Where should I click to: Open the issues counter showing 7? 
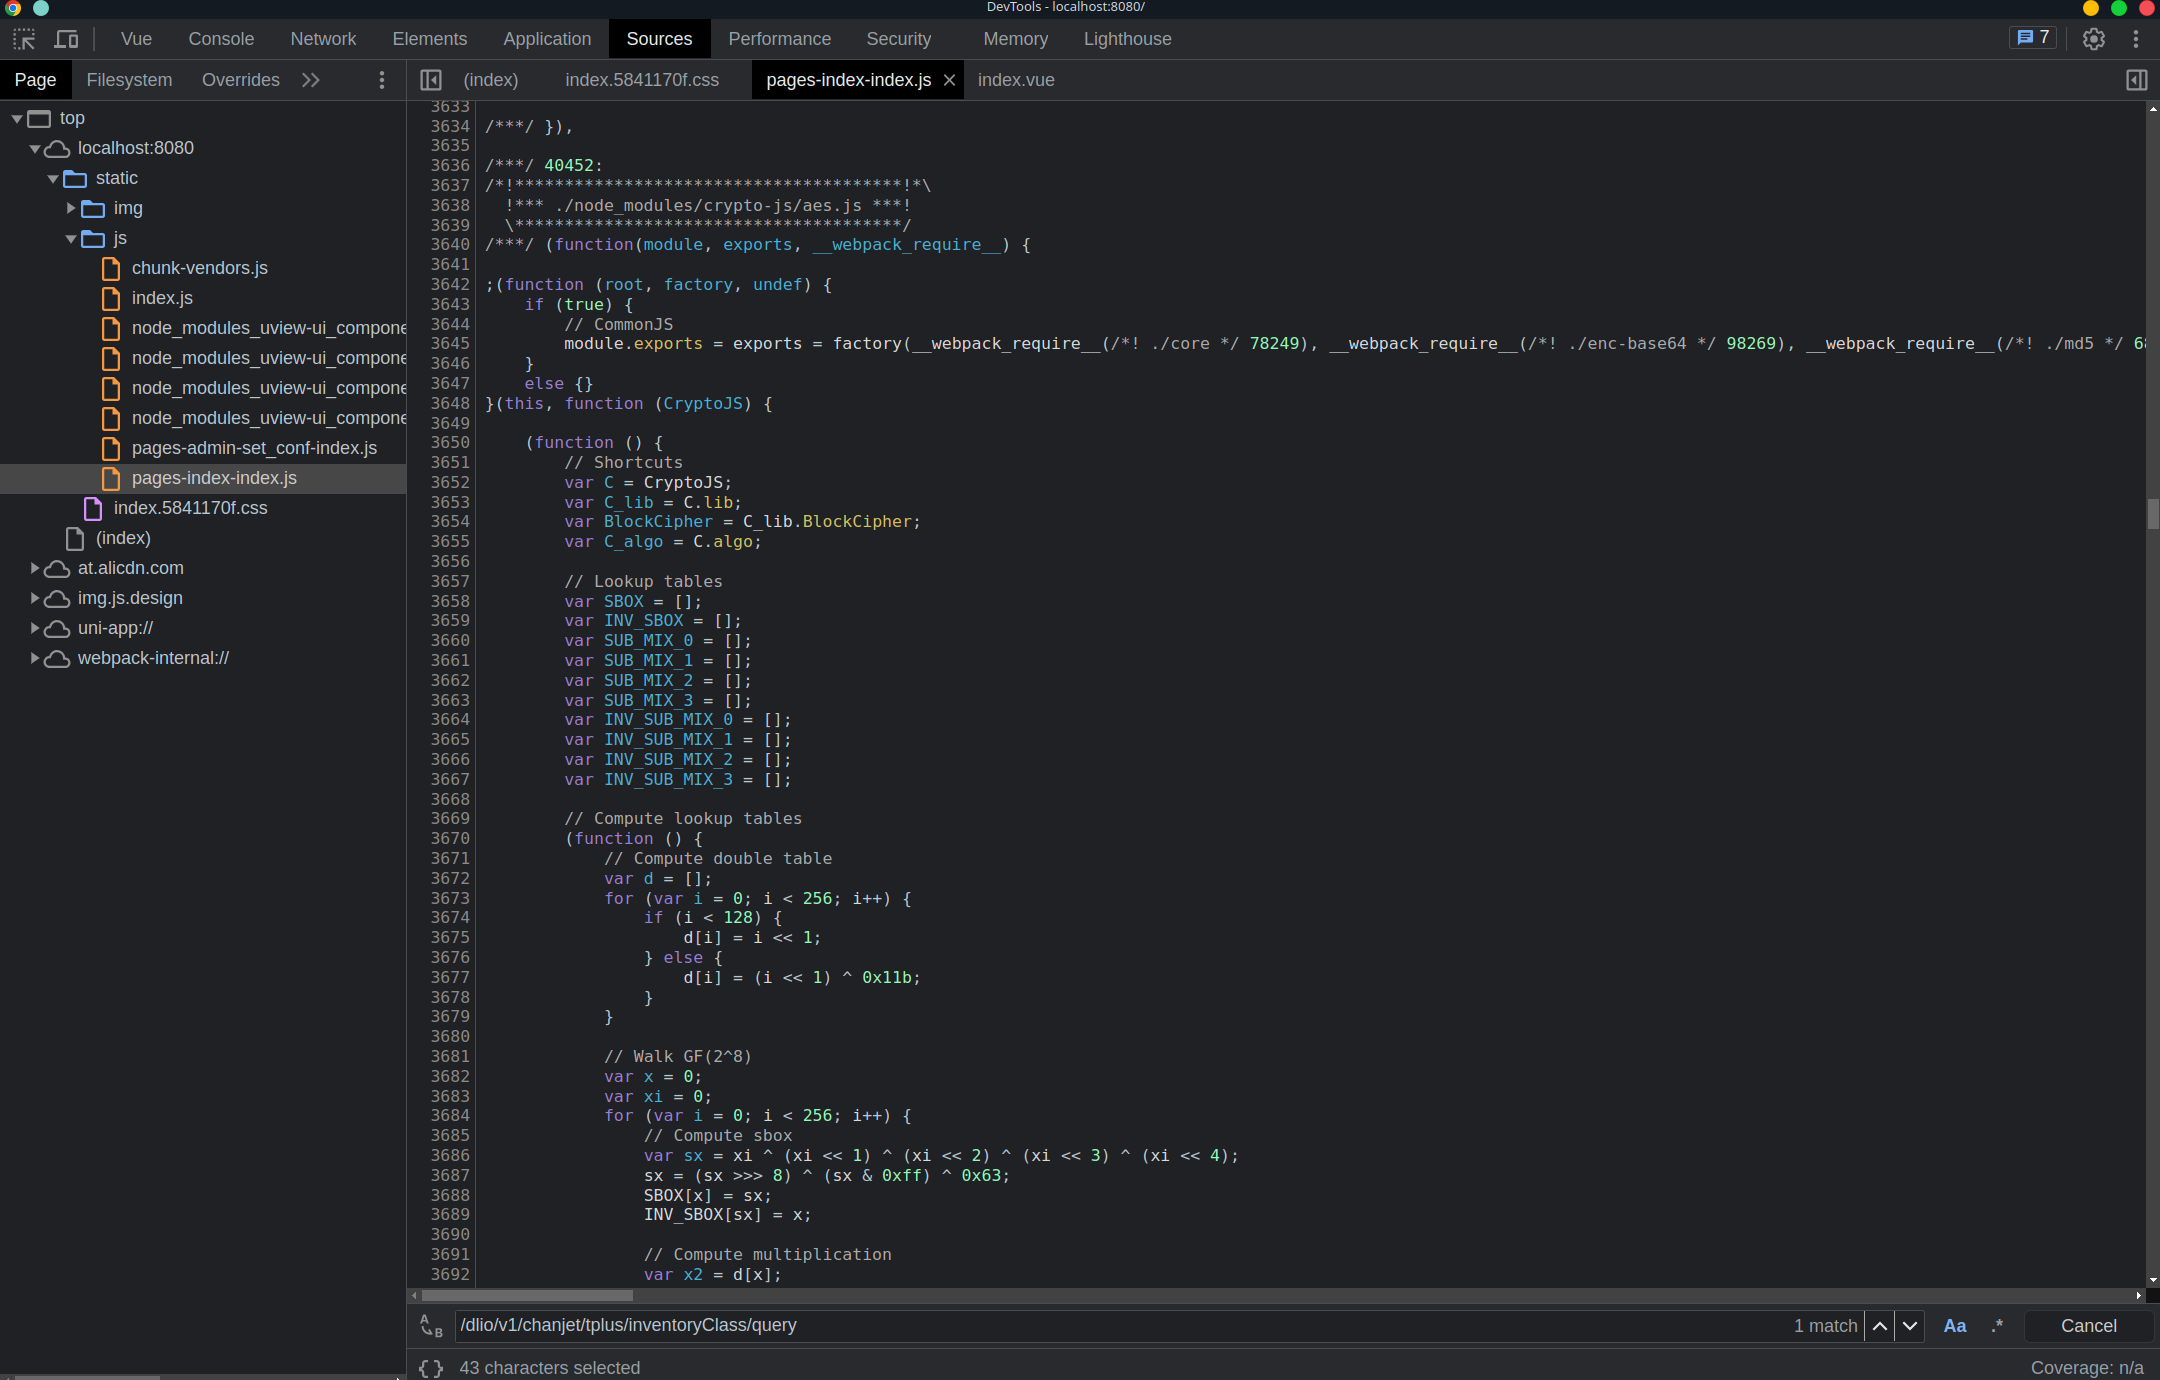[x=2033, y=38]
